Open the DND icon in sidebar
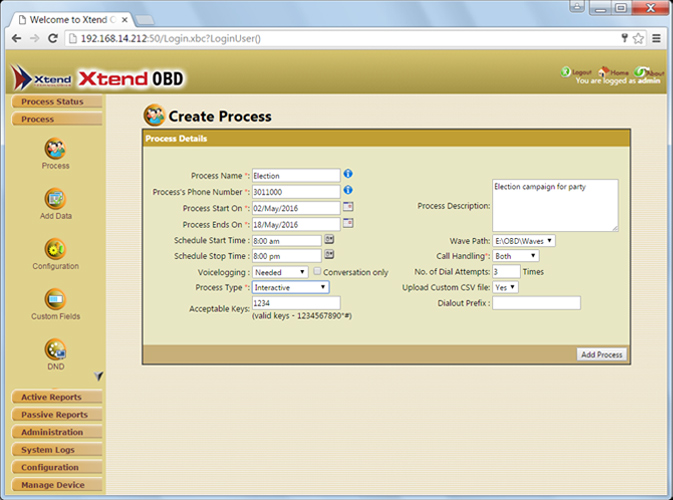 pyautogui.click(x=55, y=349)
